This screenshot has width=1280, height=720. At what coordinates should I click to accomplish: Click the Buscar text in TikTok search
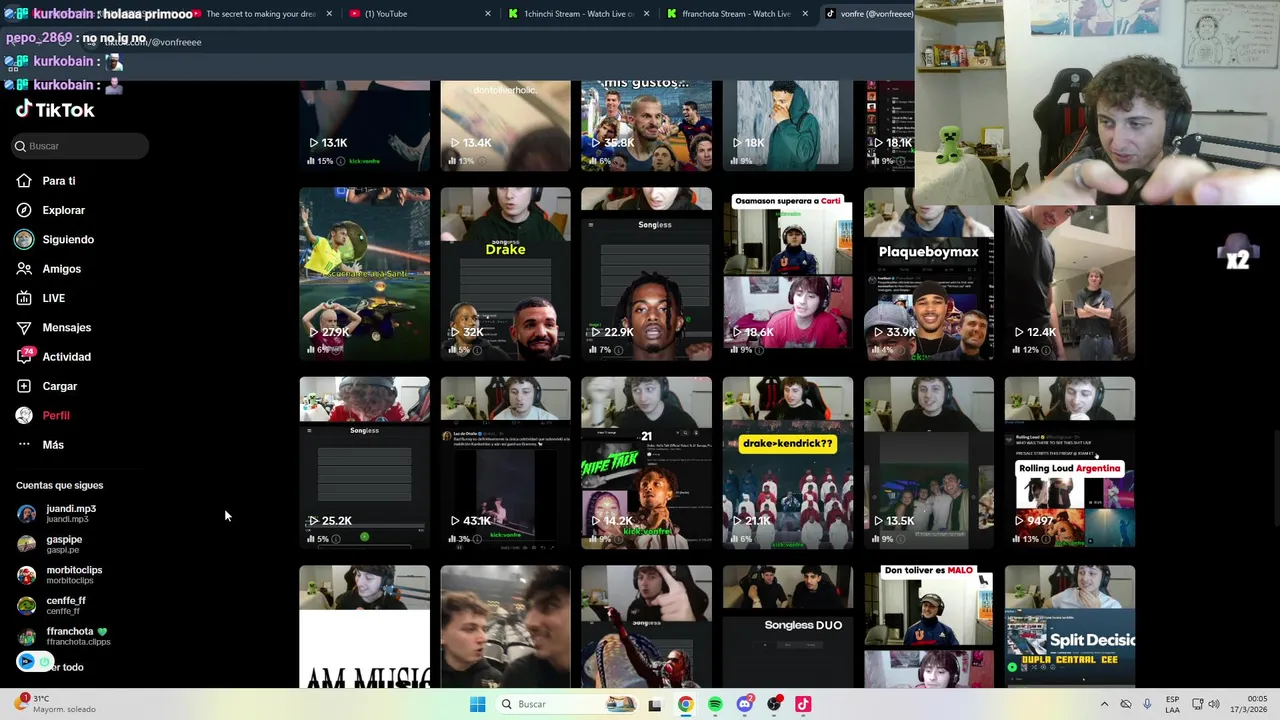44,146
